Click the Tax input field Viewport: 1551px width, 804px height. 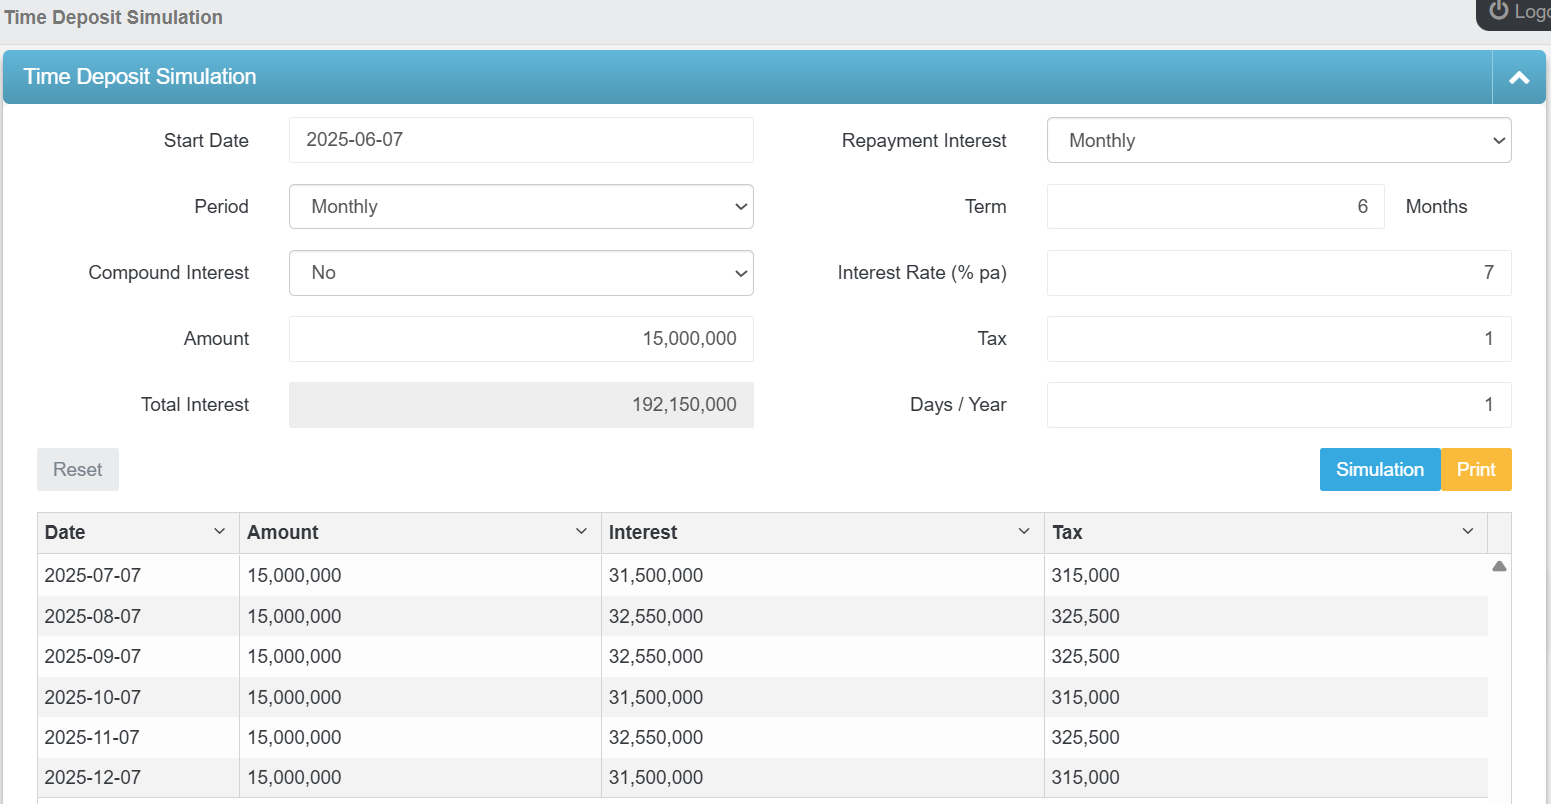tap(1279, 339)
